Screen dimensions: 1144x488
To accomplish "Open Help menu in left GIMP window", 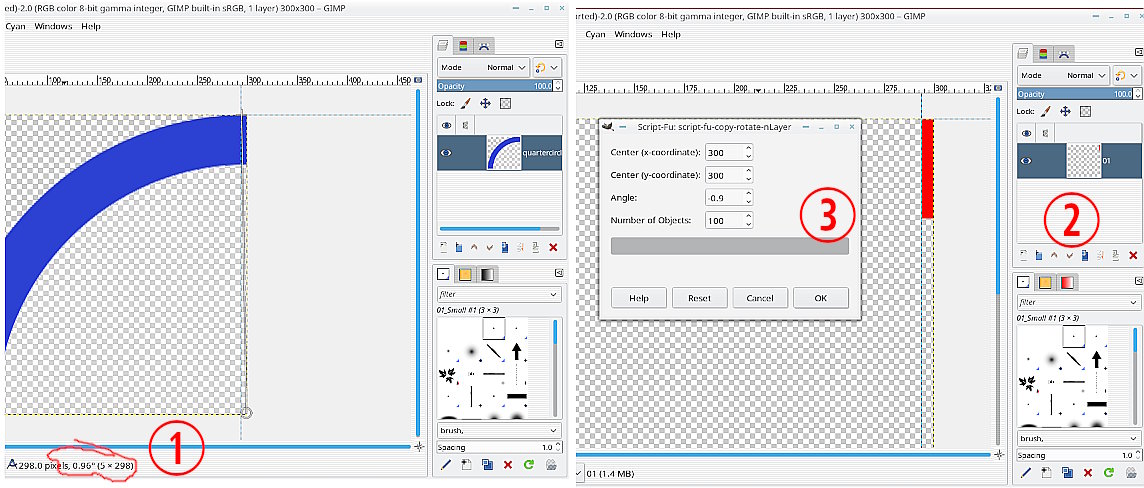I will (x=90, y=26).
